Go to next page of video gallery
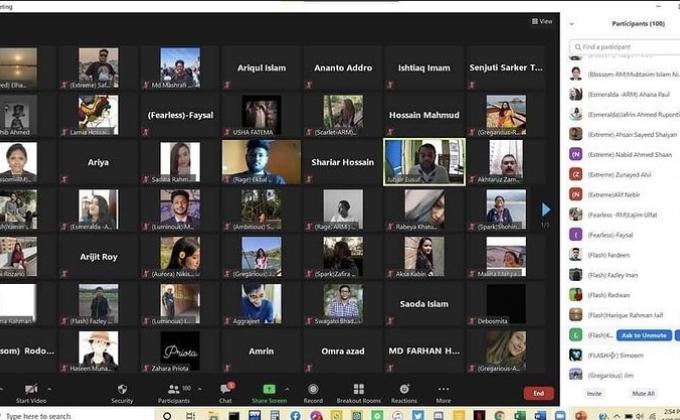Screen dimensions: 680x420 [x=546, y=209]
